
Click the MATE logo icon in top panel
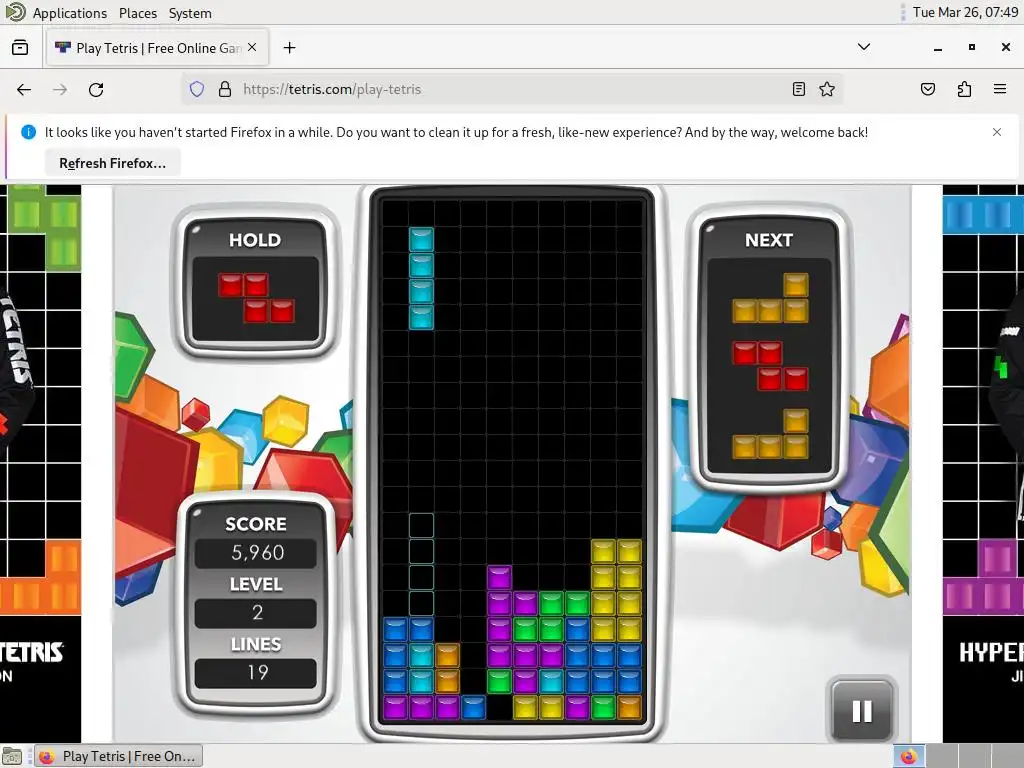pos(14,12)
